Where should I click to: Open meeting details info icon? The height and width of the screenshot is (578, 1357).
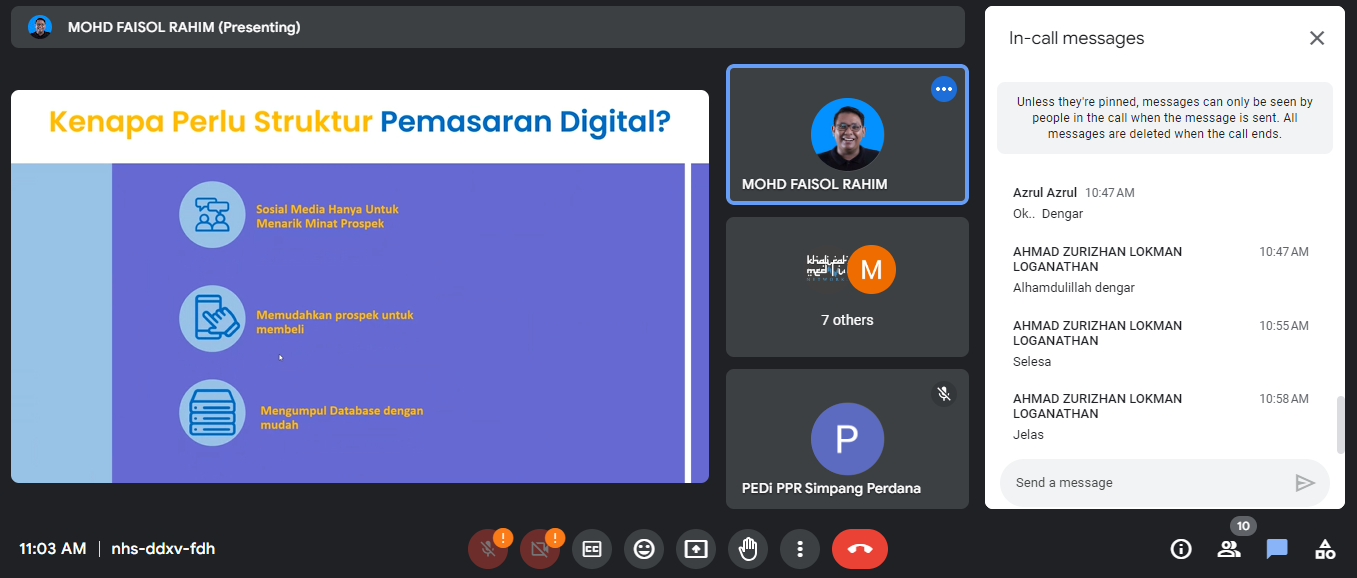click(1181, 549)
